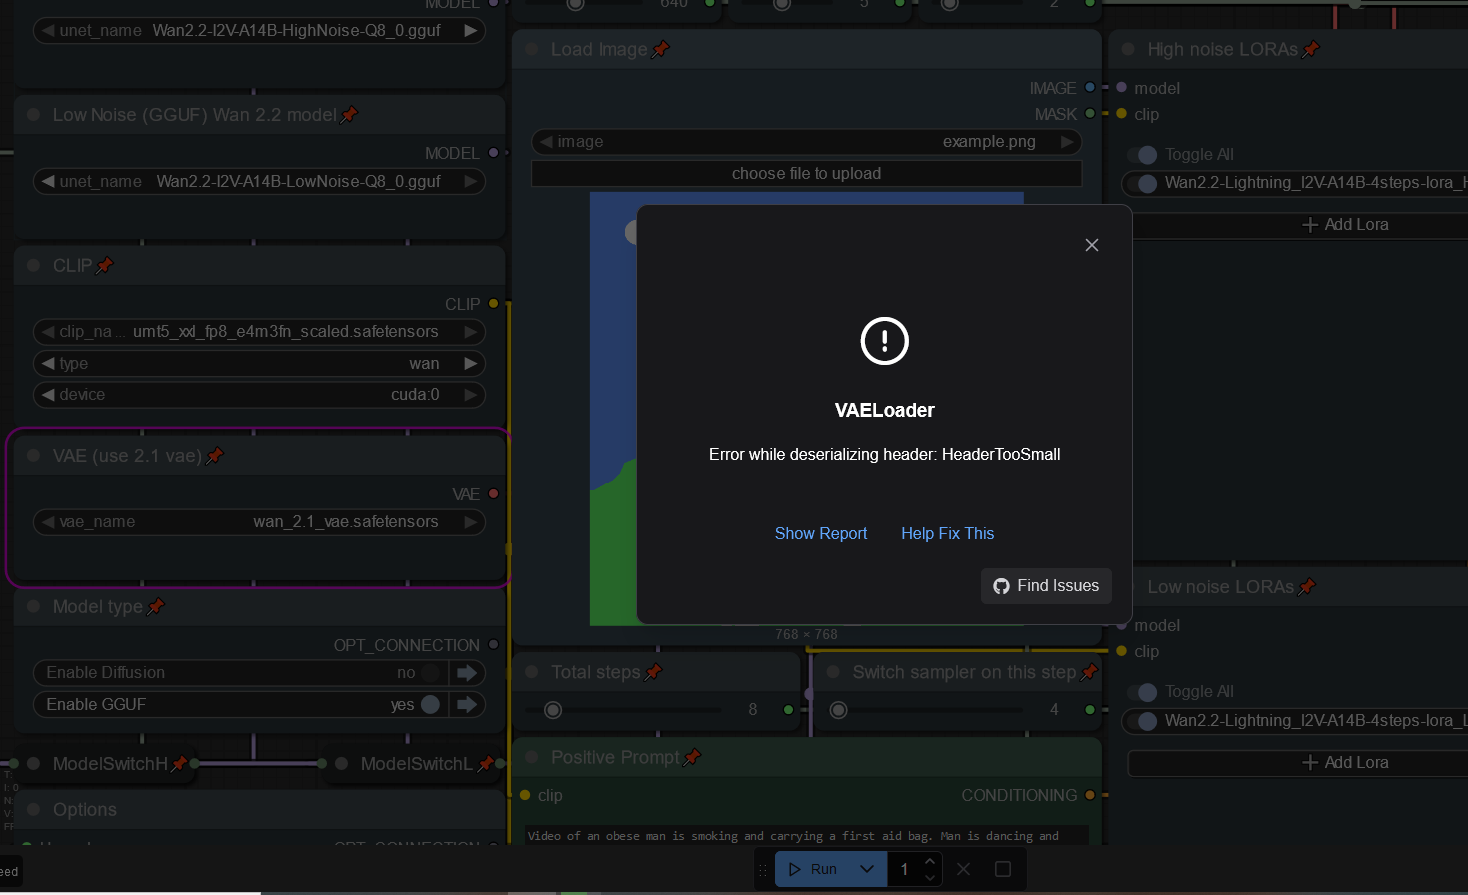Click the IMAGE output connector dot
The image size is (1468, 895).
[1090, 88]
